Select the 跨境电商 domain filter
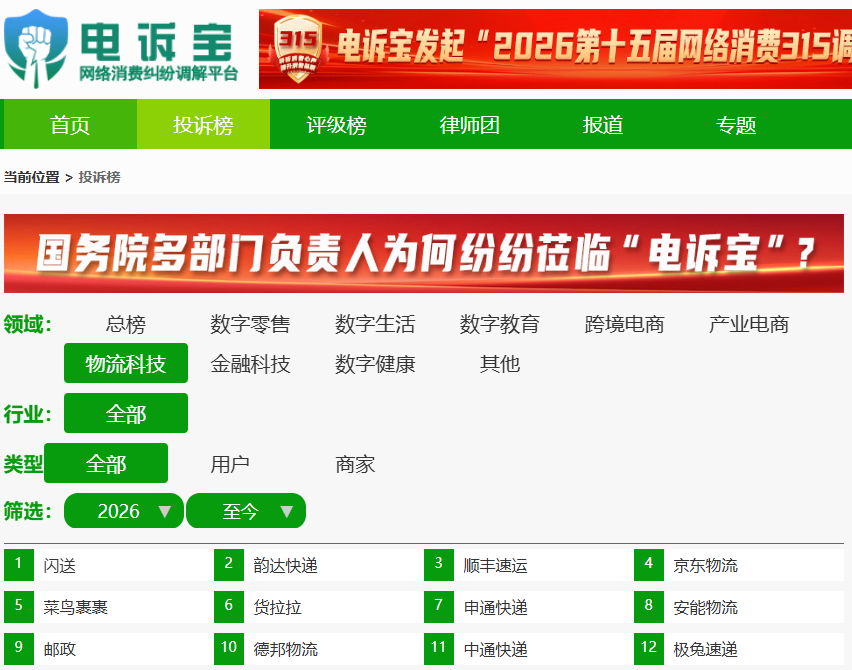 pos(624,324)
